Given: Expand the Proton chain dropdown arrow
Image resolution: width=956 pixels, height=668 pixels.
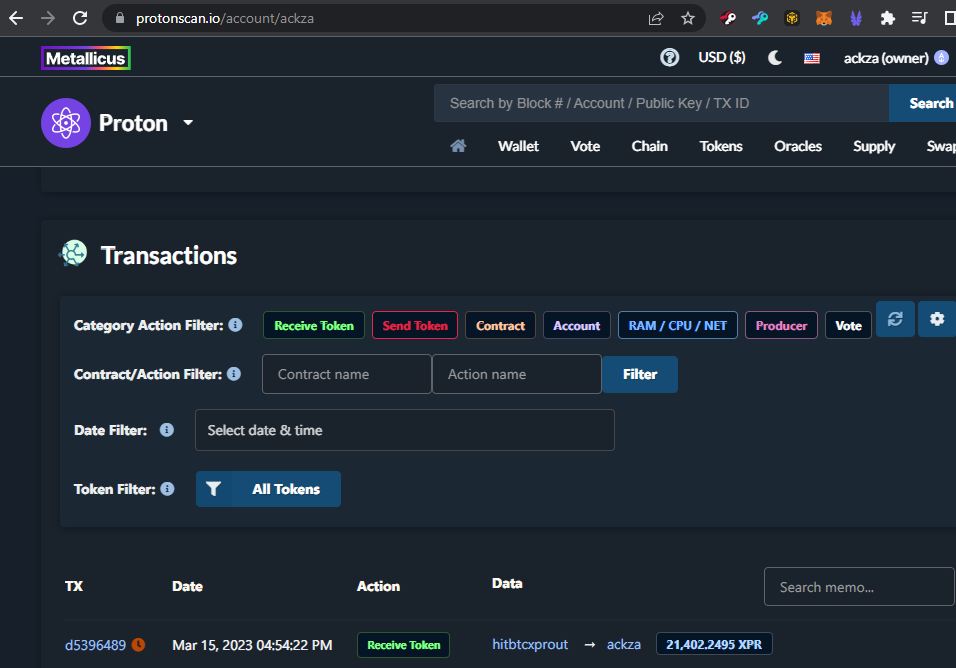Looking at the screenshot, I should point(188,123).
